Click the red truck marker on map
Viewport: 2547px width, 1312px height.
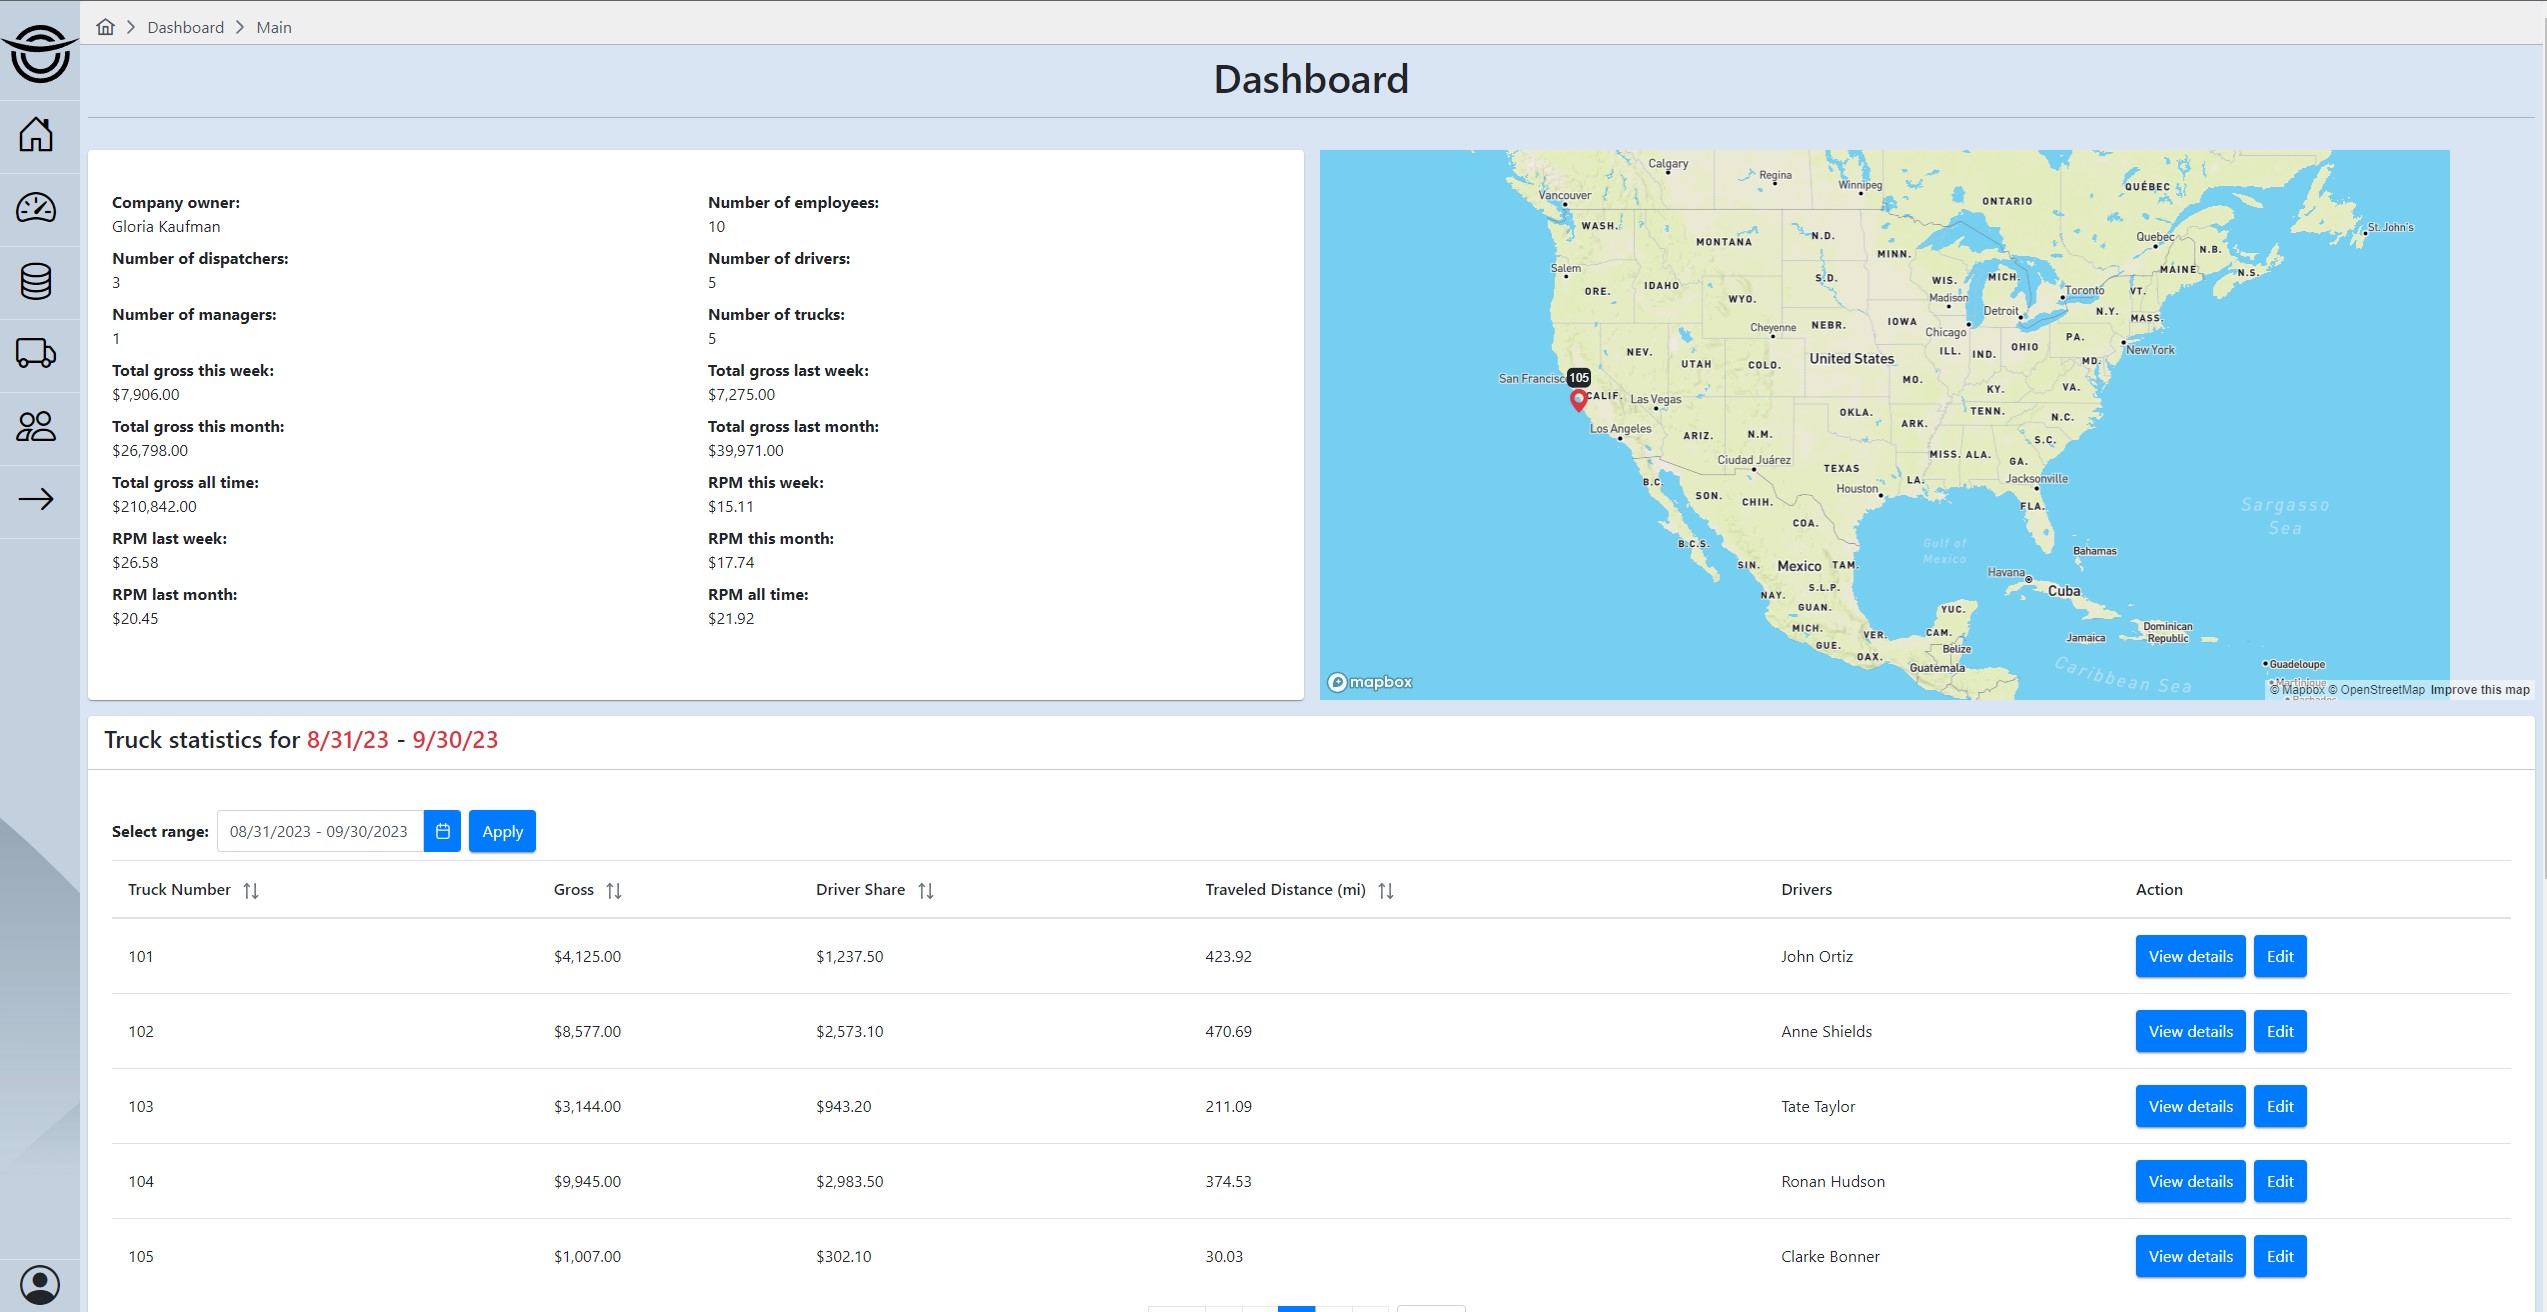pyautogui.click(x=1578, y=400)
